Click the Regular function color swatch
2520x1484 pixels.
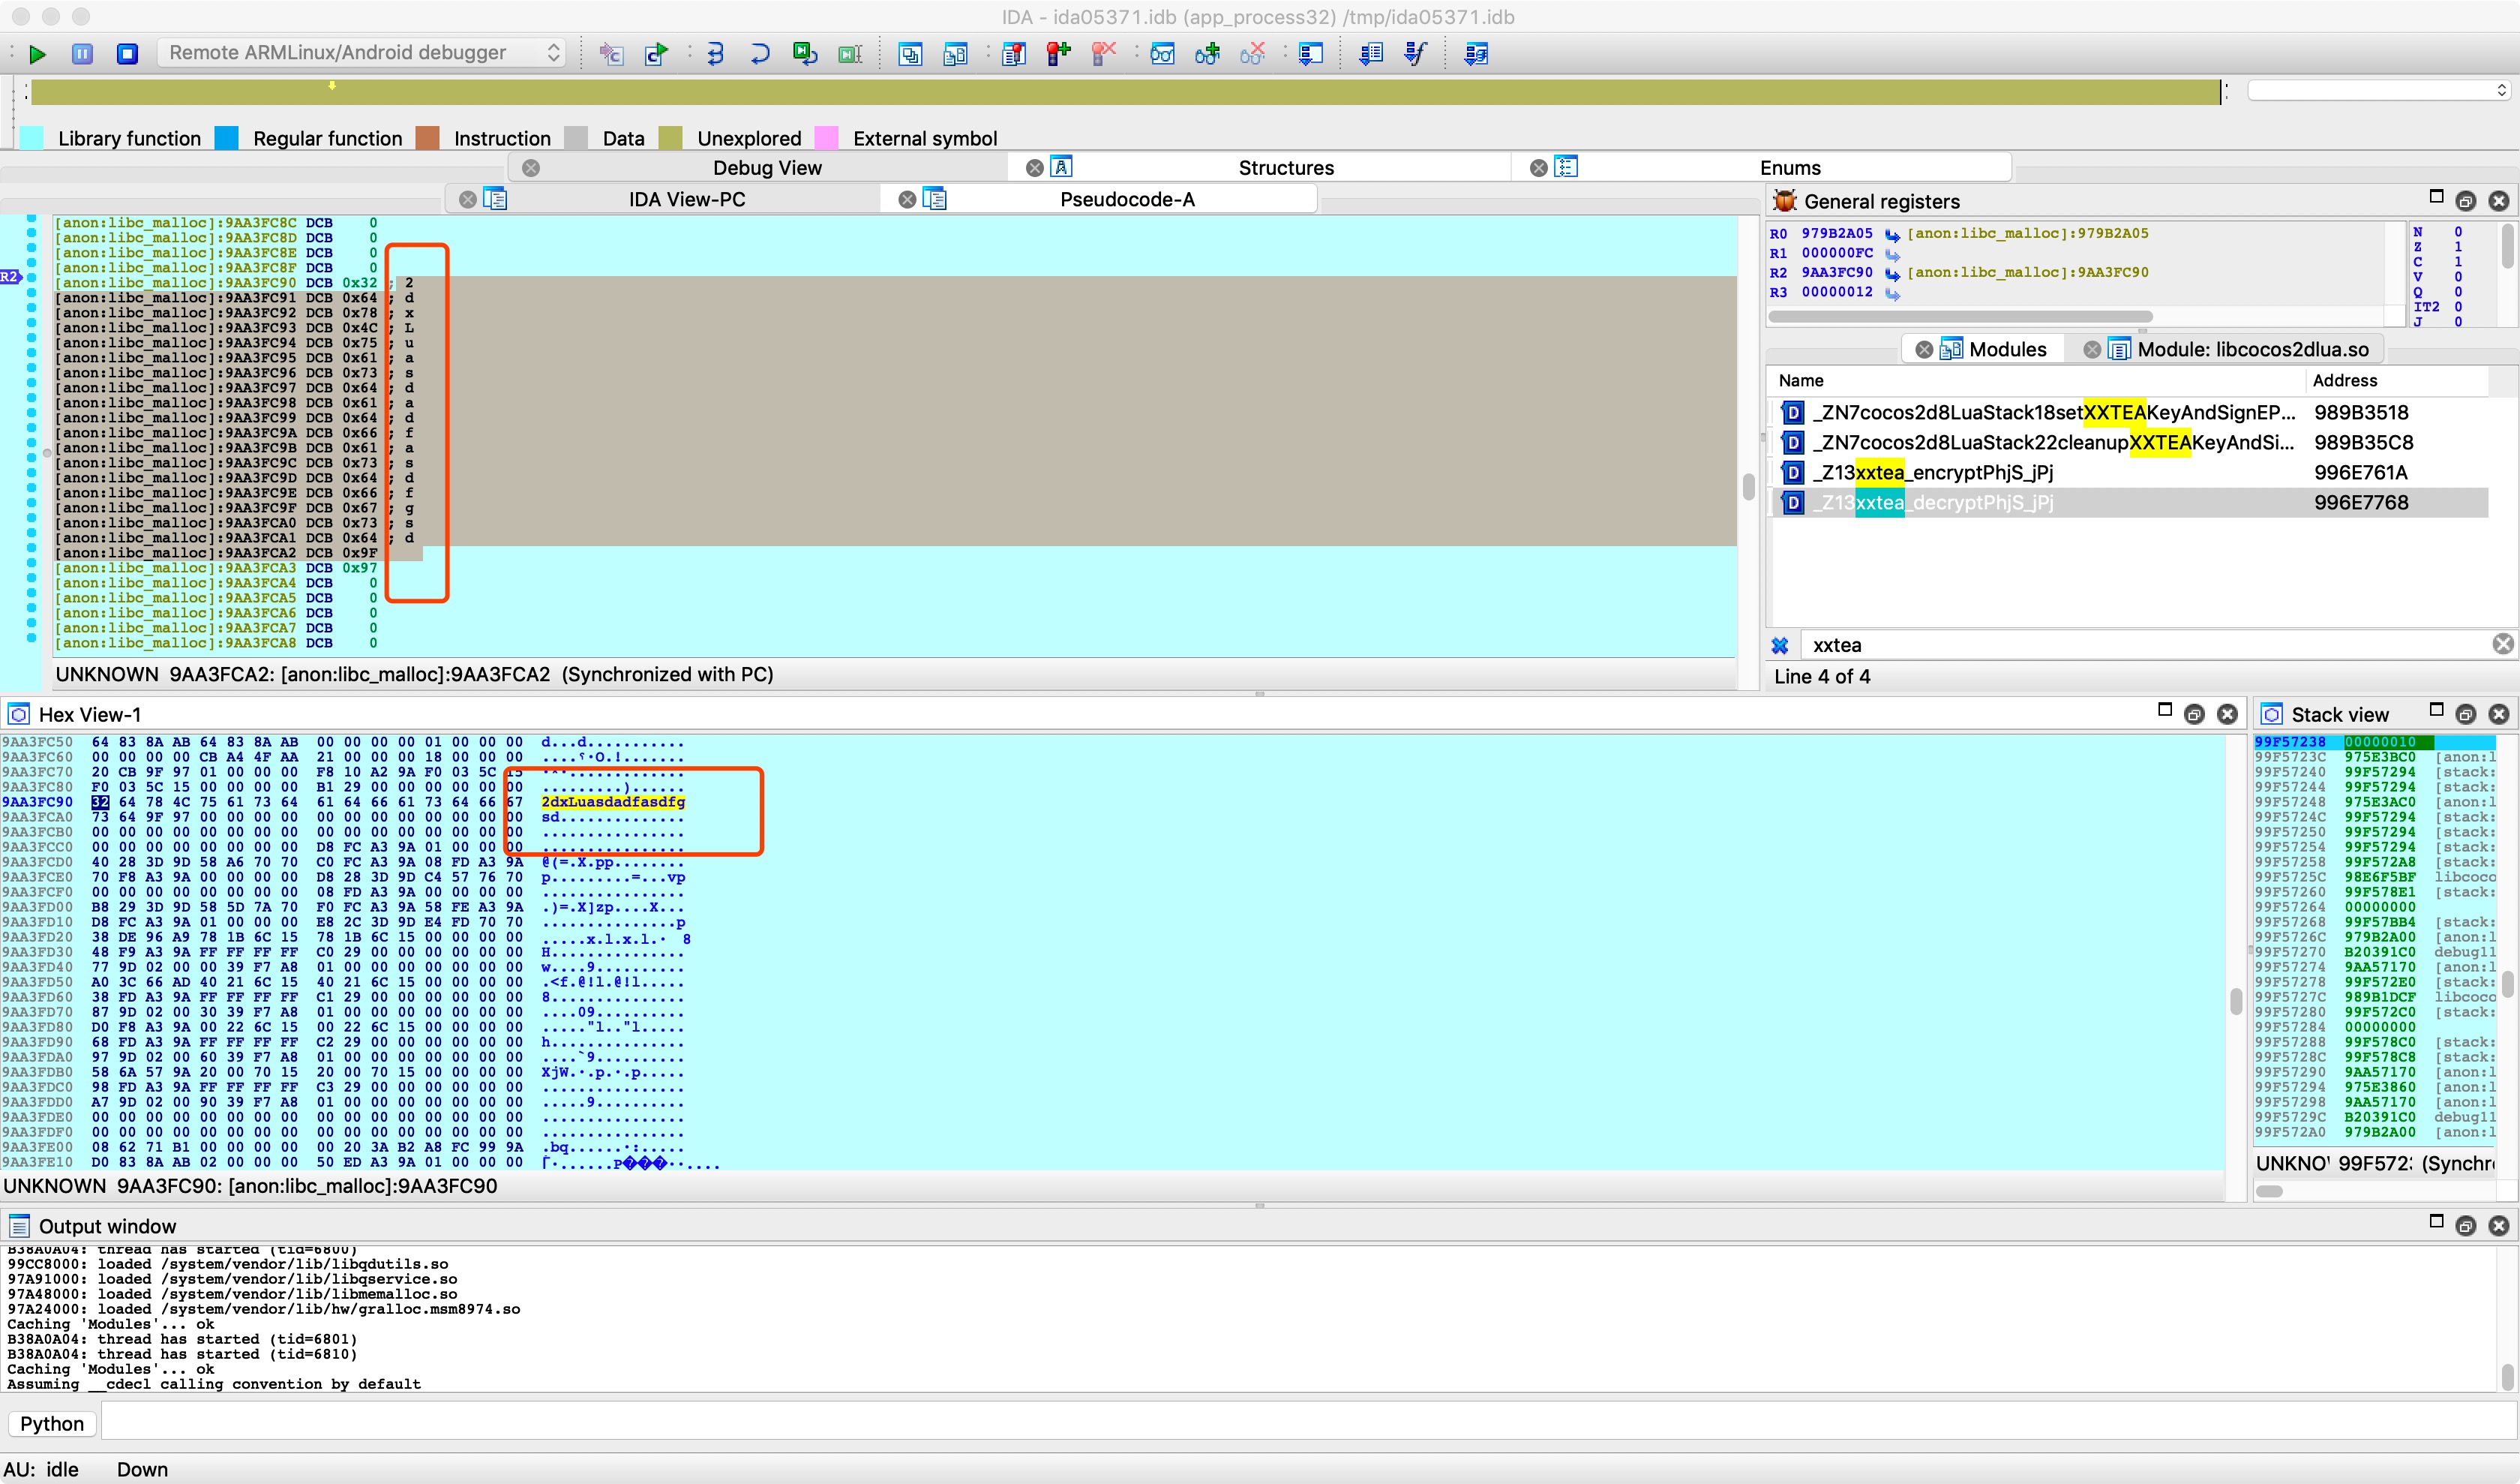[227, 138]
